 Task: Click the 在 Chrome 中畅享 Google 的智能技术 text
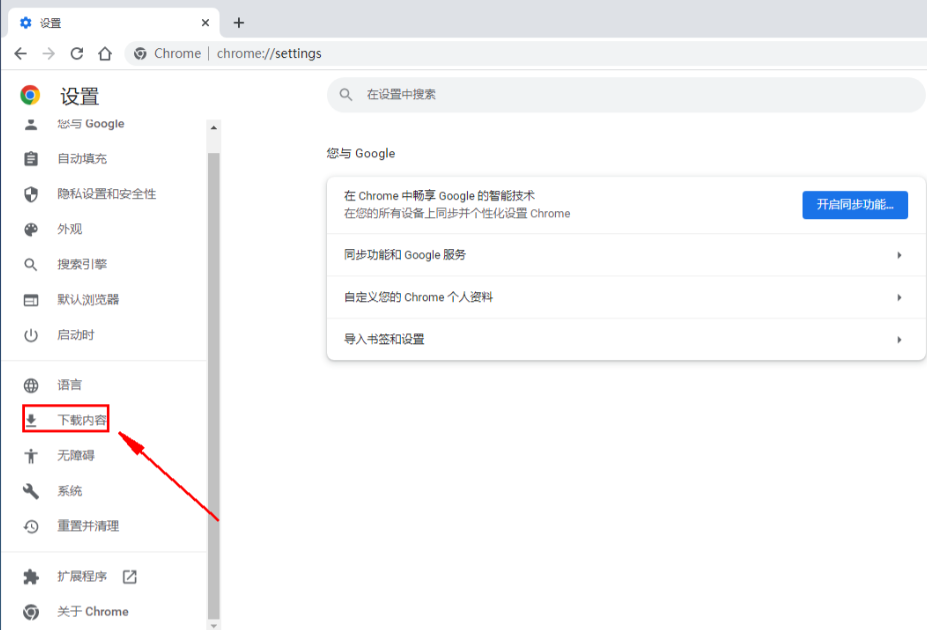(439, 196)
